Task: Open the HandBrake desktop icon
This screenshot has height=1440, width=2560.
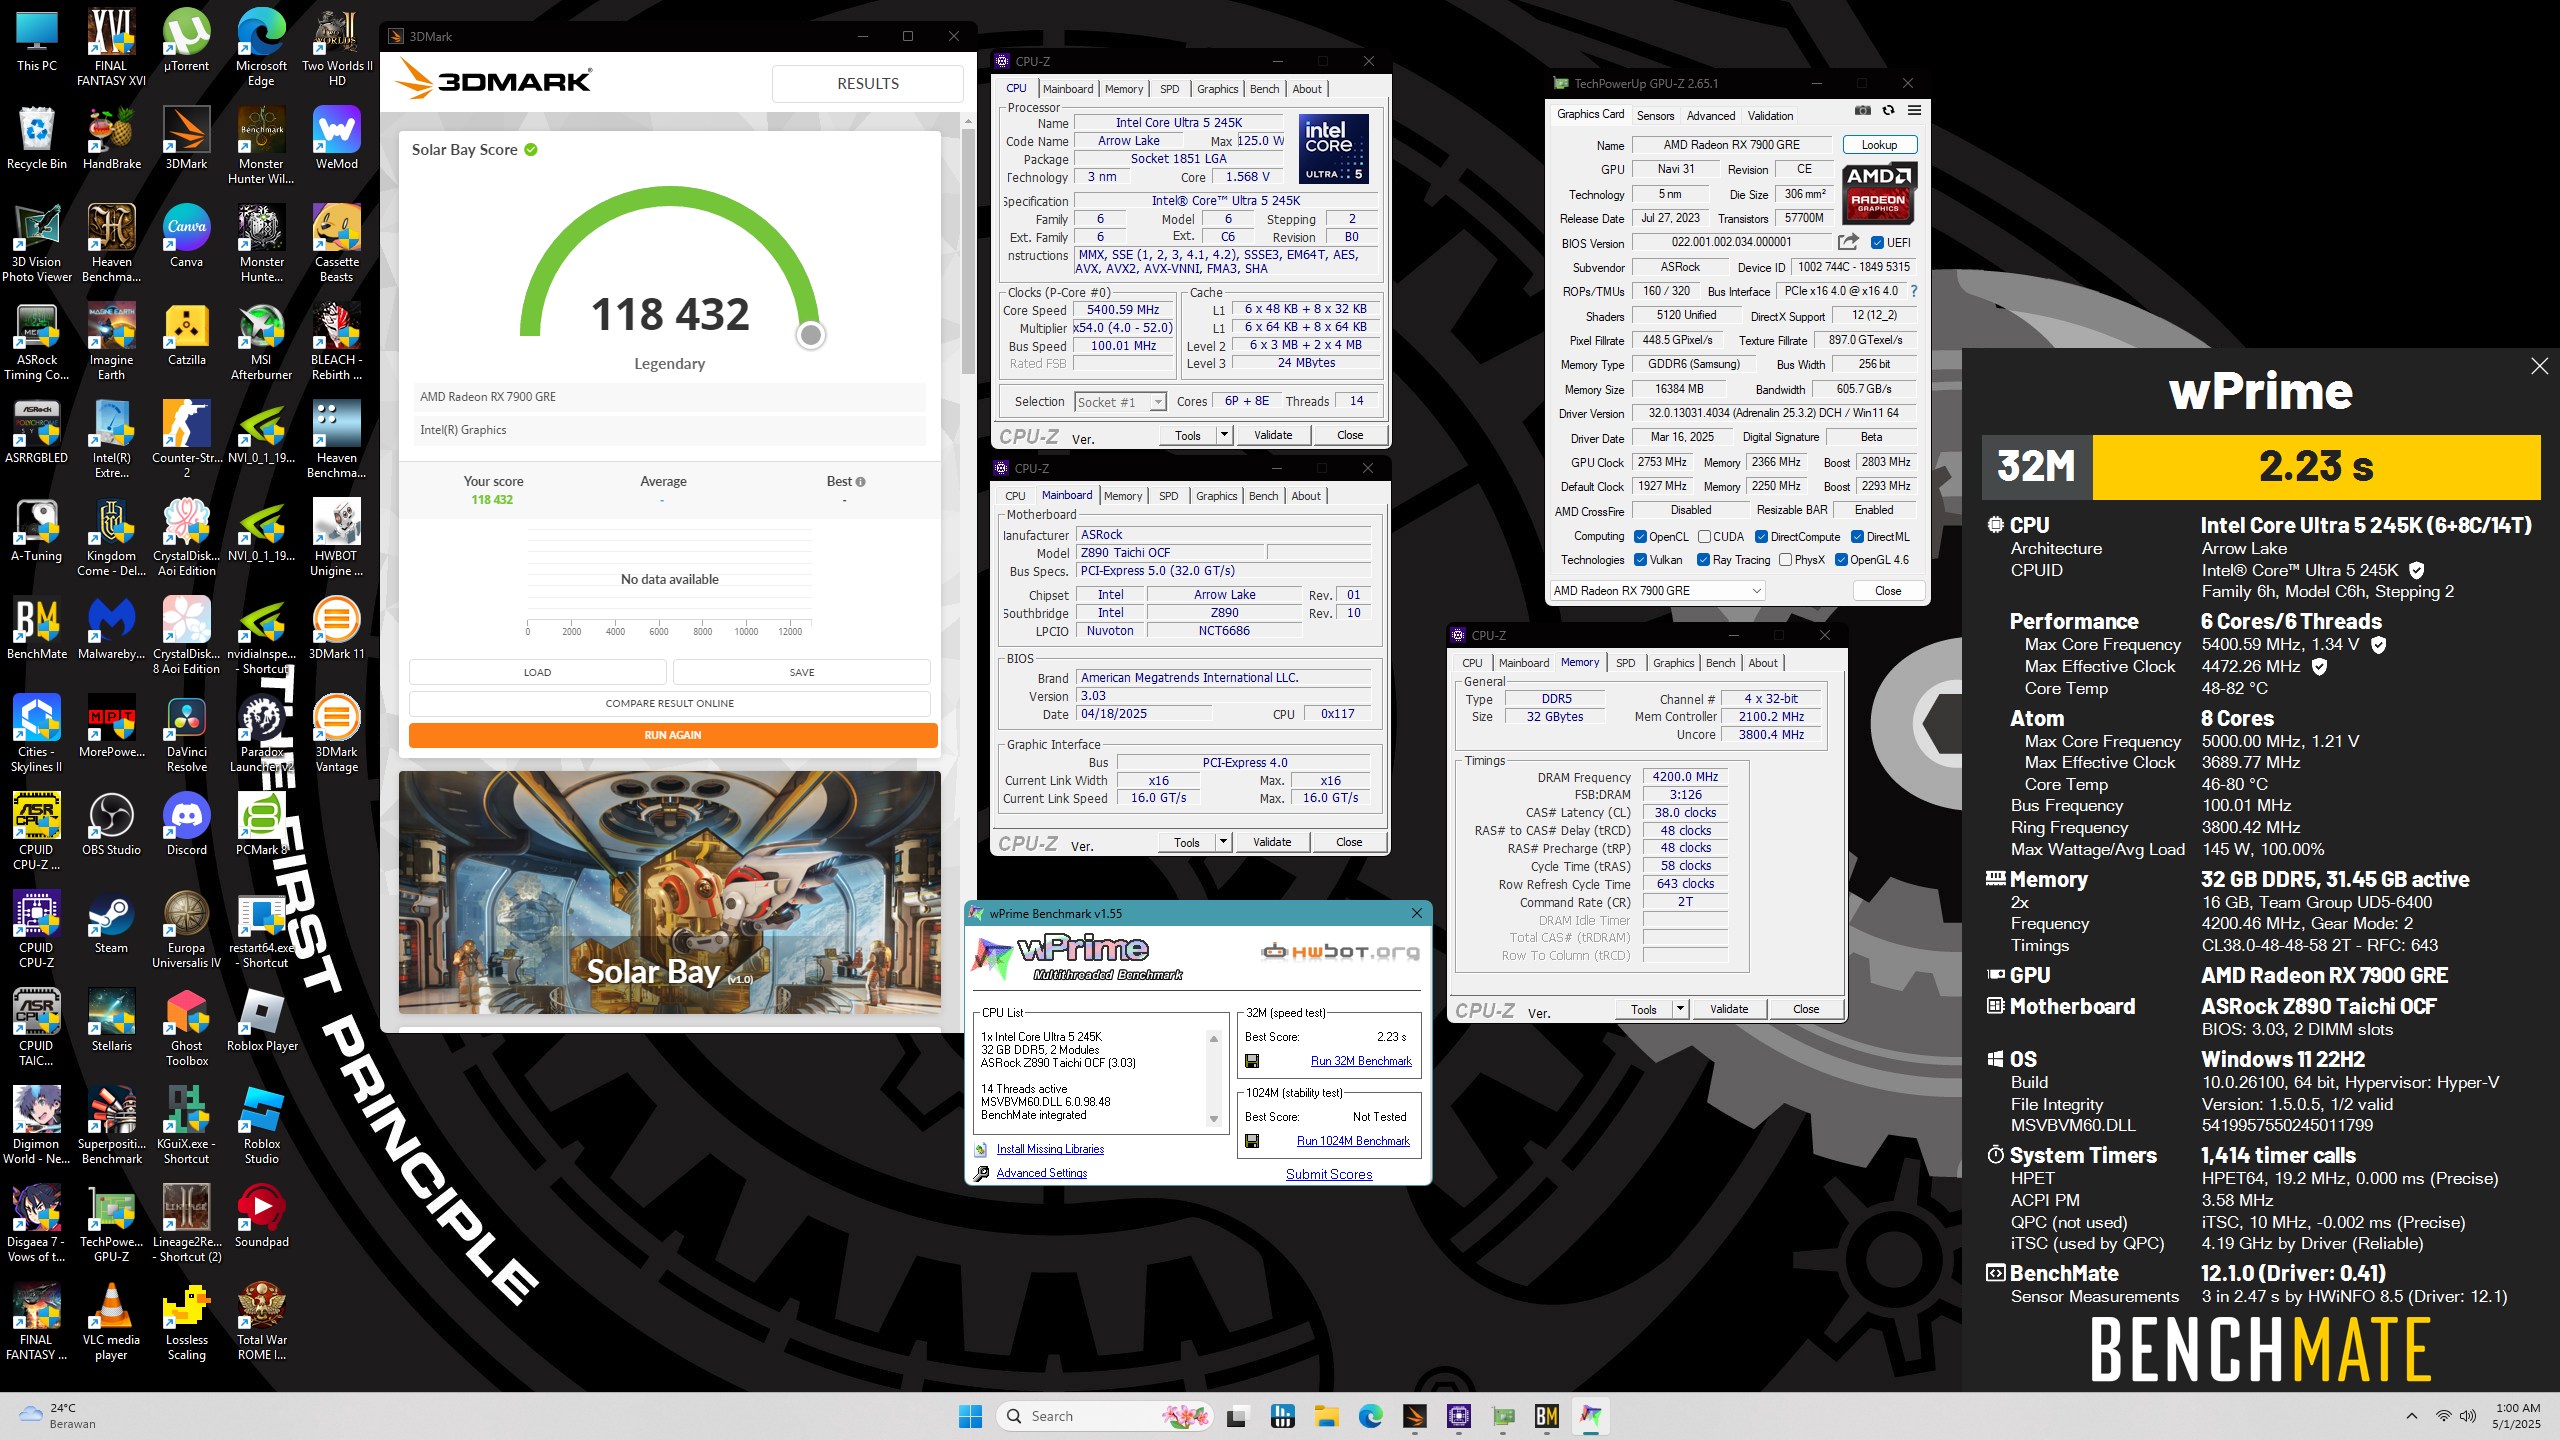Action: pos(111,139)
